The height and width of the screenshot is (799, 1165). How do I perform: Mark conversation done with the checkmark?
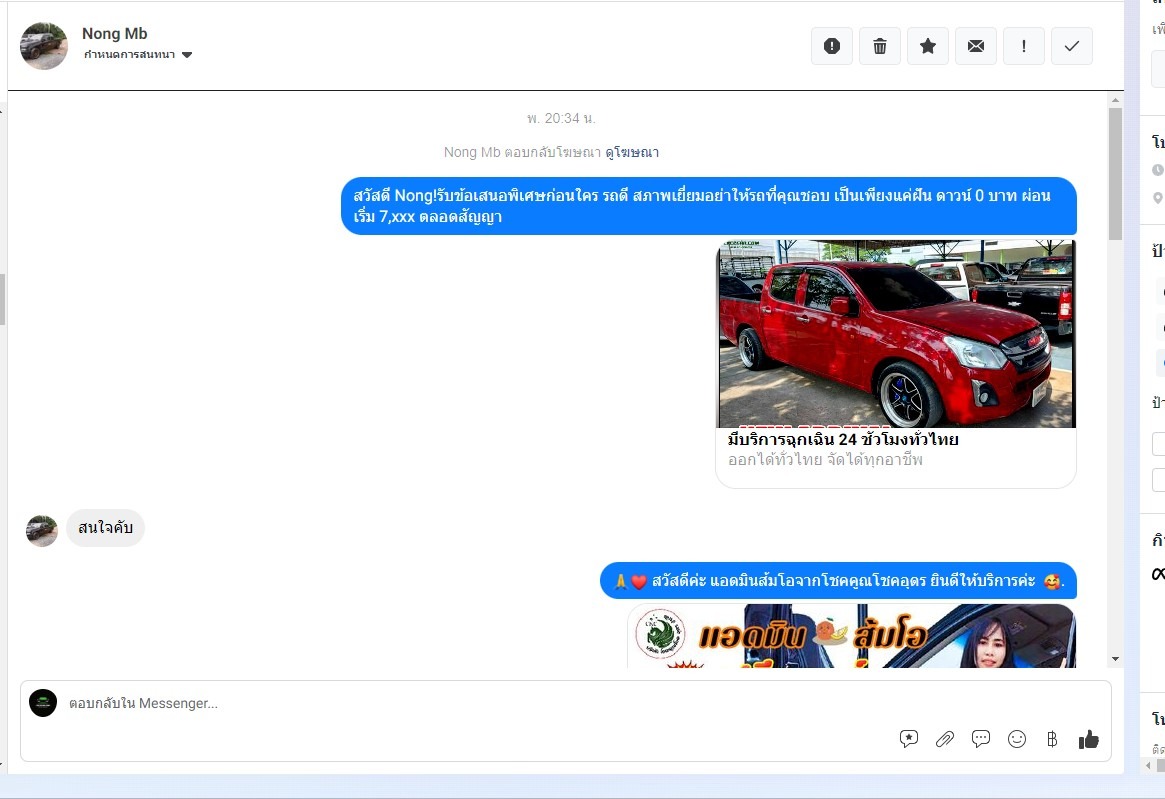tap(1072, 46)
